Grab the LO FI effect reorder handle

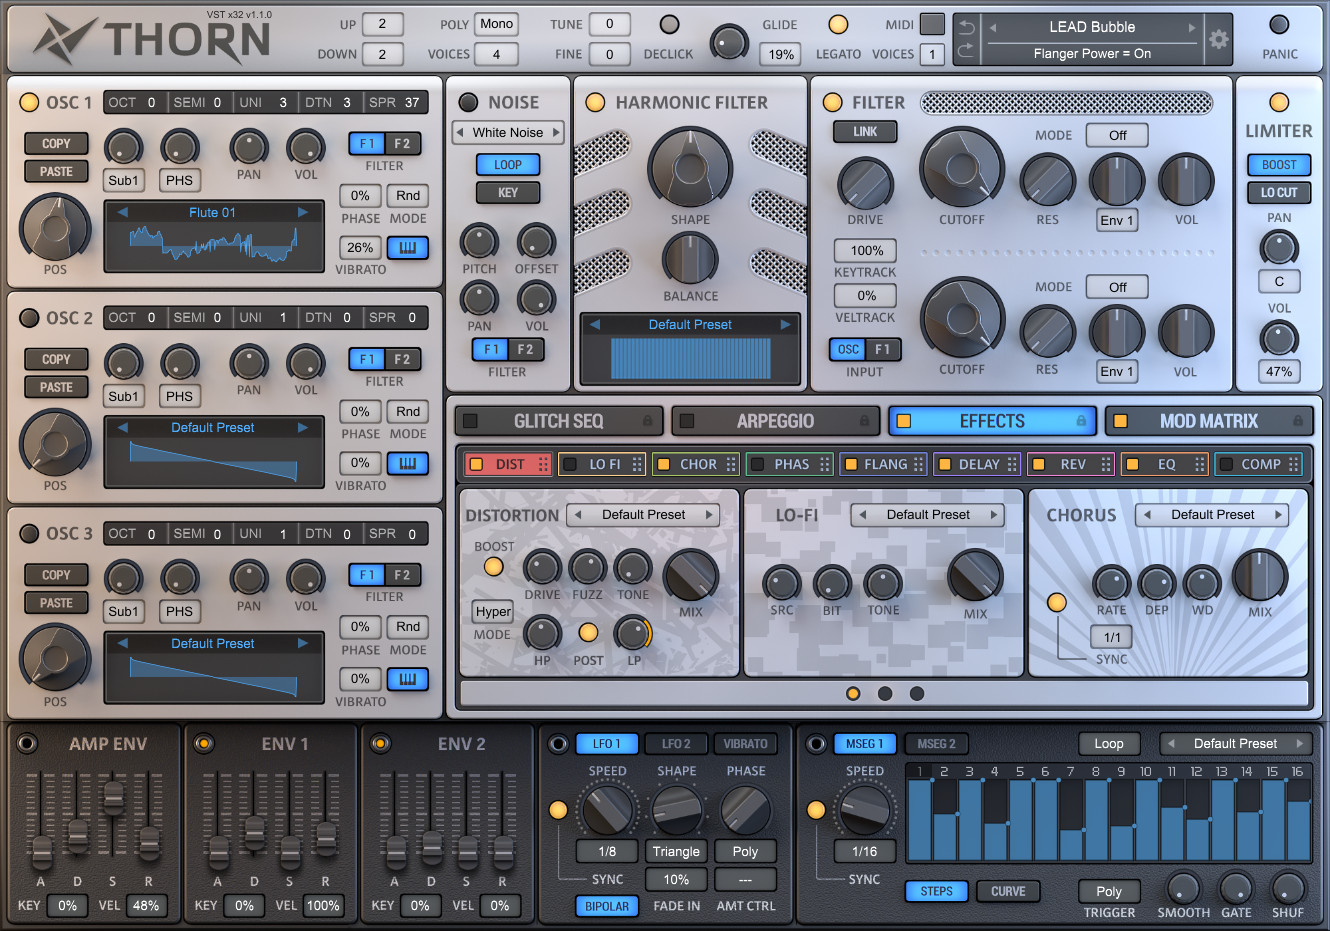tap(637, 464)
